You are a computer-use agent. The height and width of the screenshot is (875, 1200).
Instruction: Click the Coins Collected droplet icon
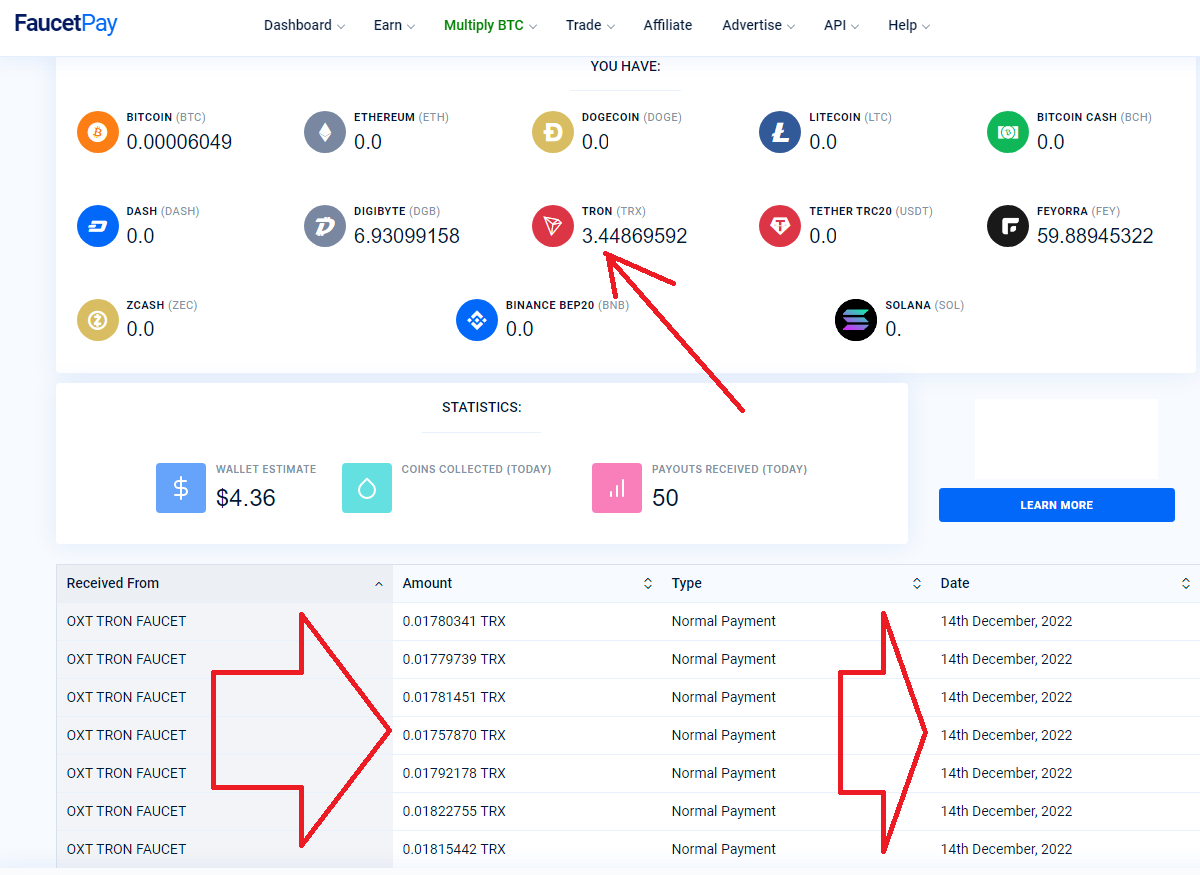point(367,488)
